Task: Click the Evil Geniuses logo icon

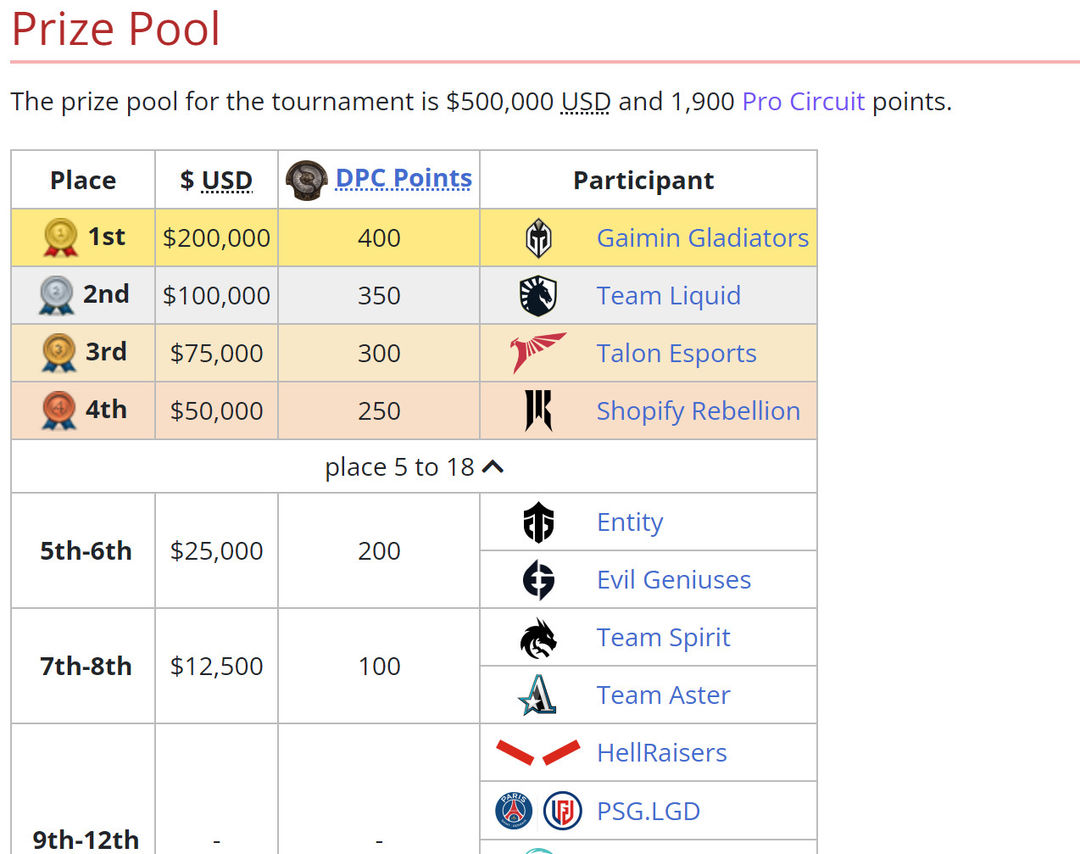Action: pos(538,580)
